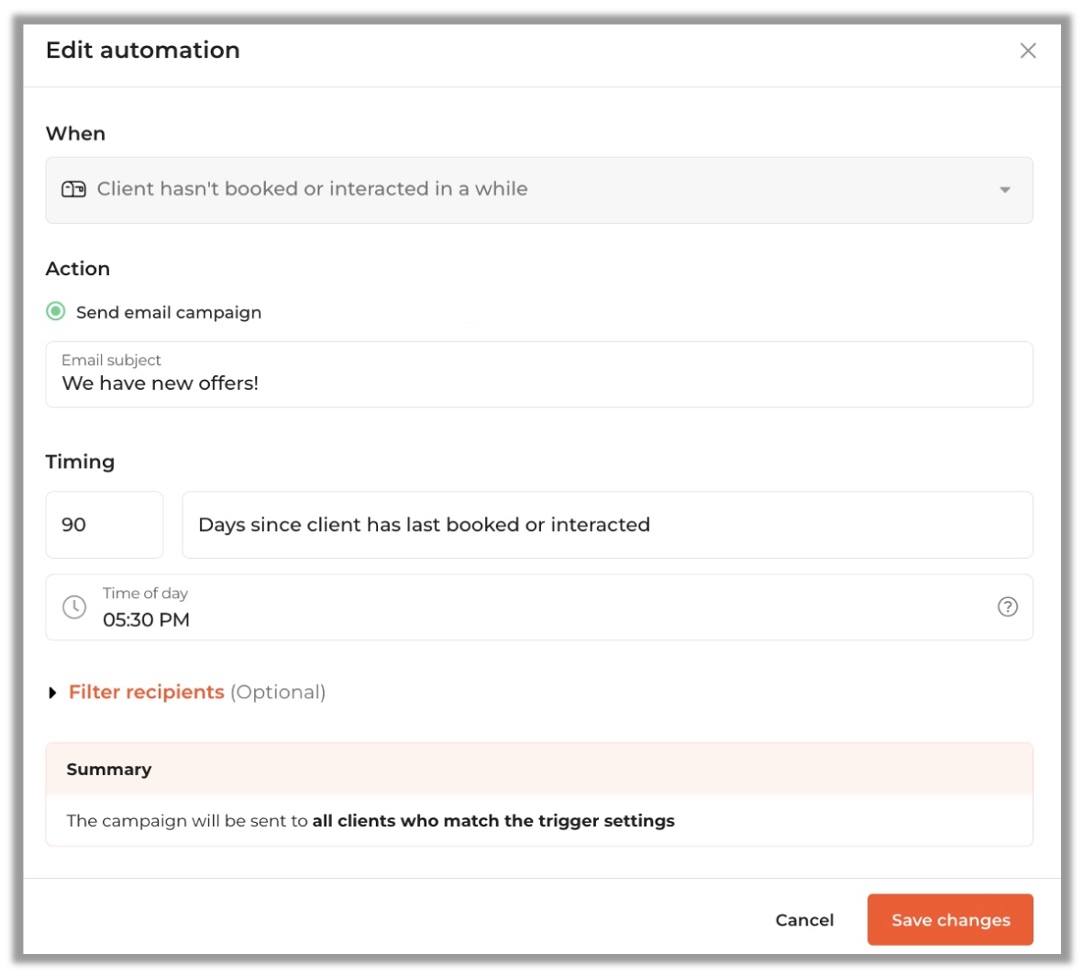Click the Edit automation dialog title

click(x=143, y=51)
